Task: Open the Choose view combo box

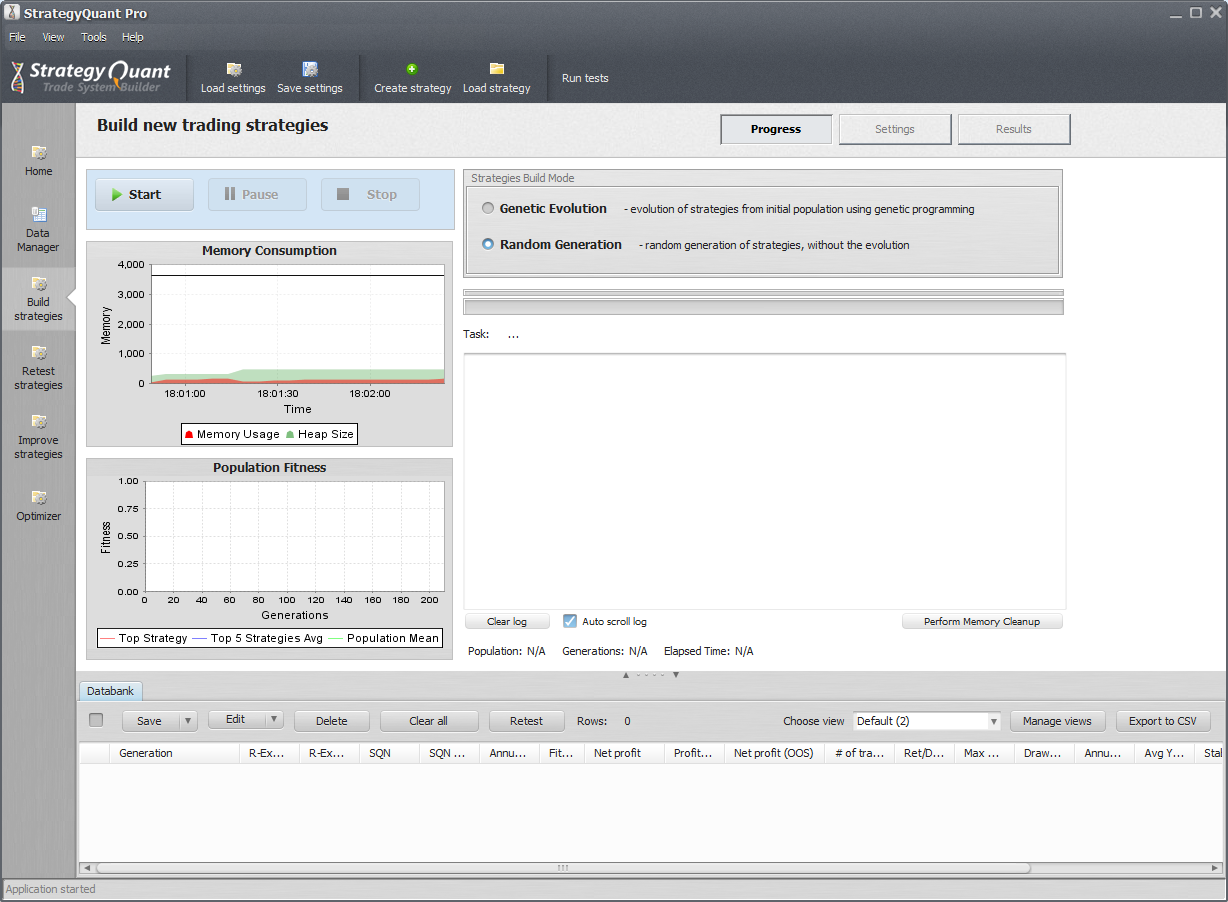Action: click(926, 721)
